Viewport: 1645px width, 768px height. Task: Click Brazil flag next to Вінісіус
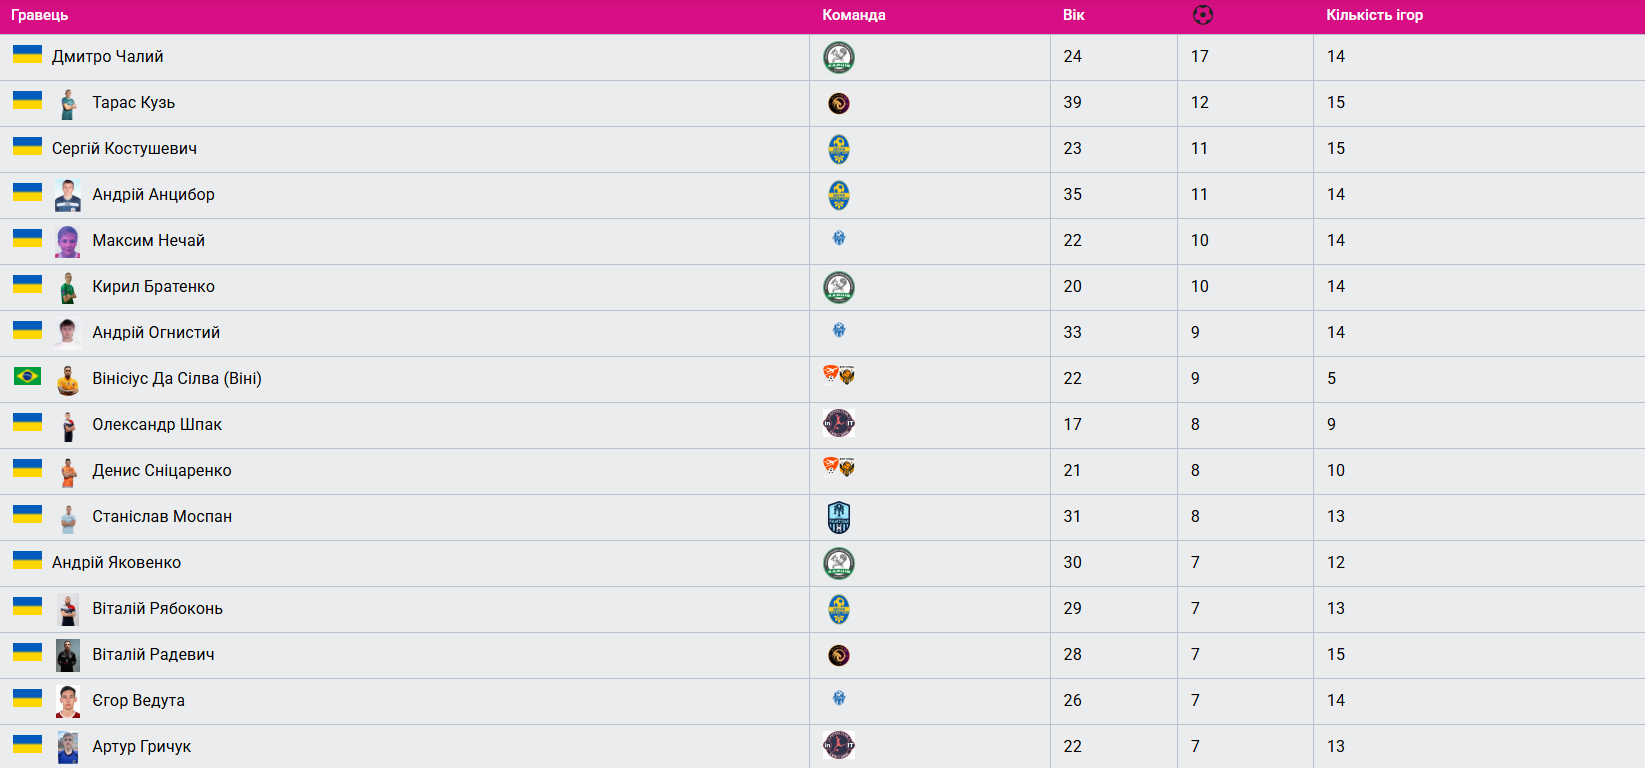(27, 376)
